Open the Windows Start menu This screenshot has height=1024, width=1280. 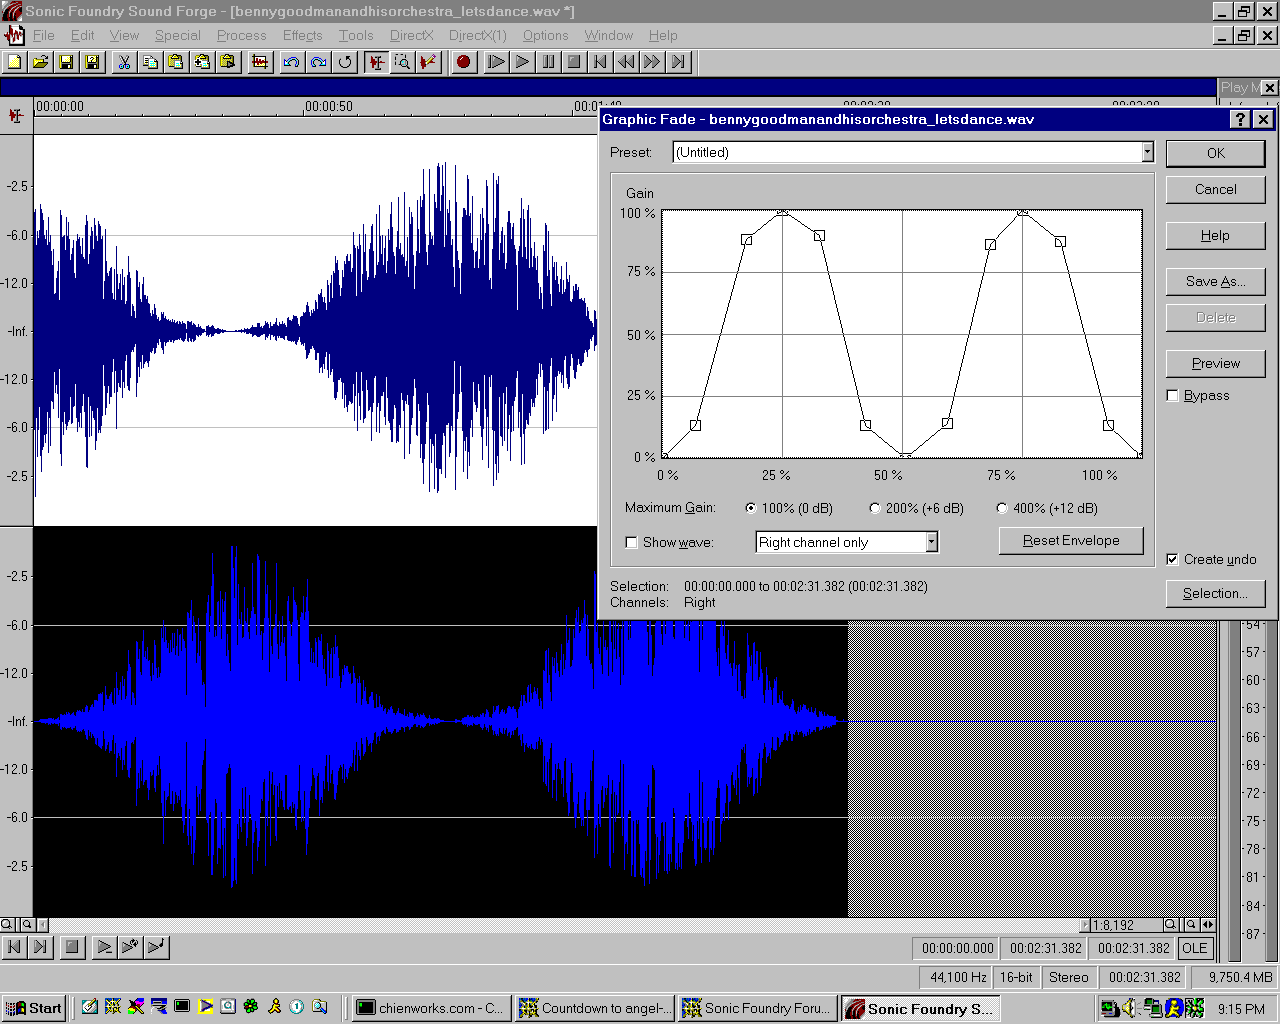pyautogui.click(x=34, y=1008)
